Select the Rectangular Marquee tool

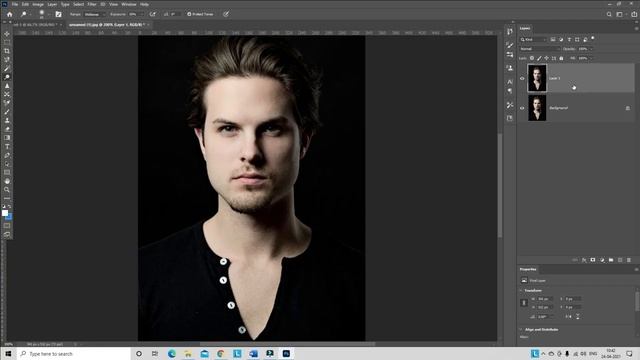7,42
